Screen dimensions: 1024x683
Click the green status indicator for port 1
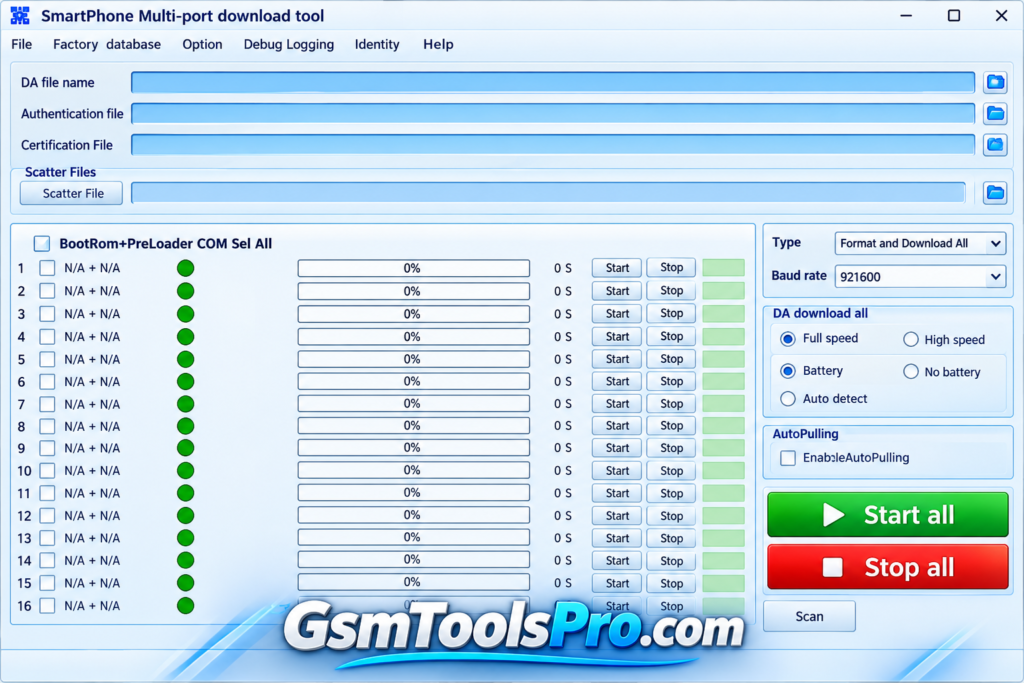tap(185, 268)
